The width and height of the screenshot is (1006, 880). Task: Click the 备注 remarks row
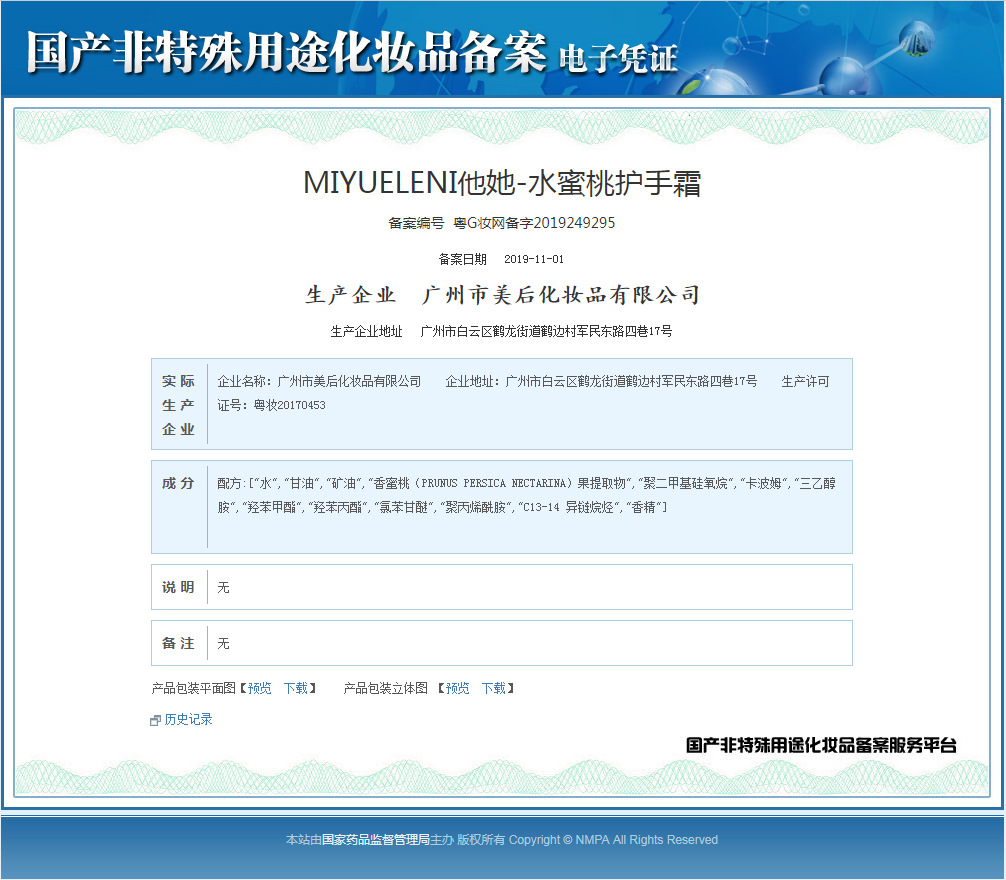[x=500, y=643]
